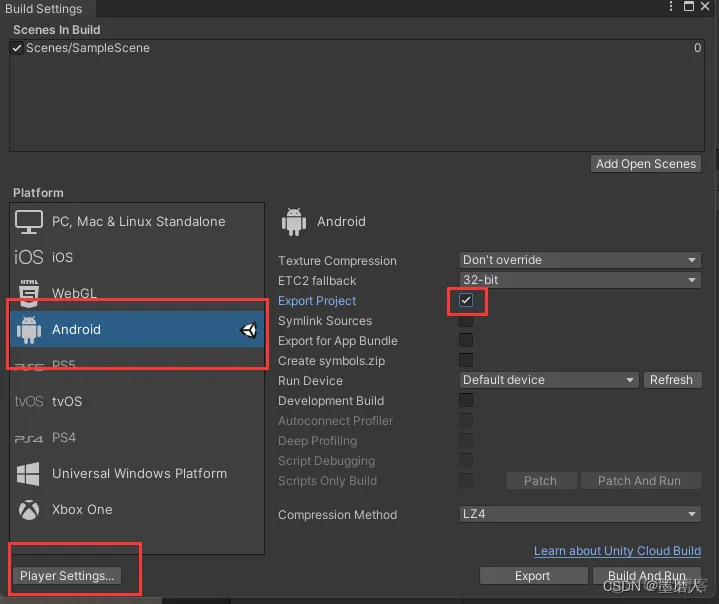Open Texture Compression dropdown
This screenshot has width=719, height=604.
click(x=580, y=260)
